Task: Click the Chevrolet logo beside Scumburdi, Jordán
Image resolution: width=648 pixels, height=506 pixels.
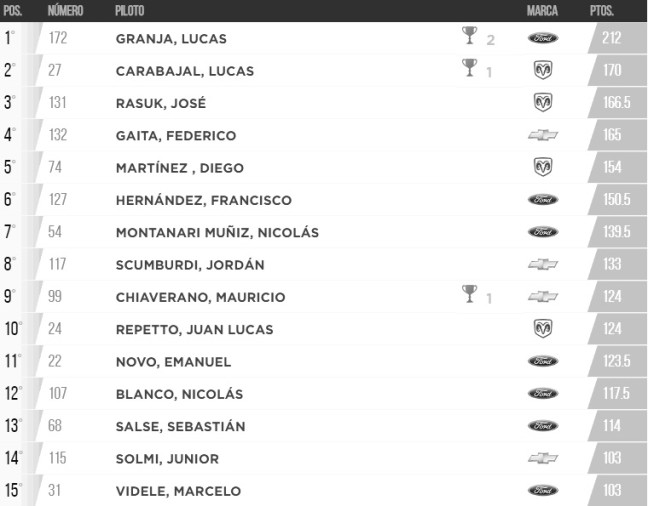Action: pyautogui.click(x=542, y=264)
